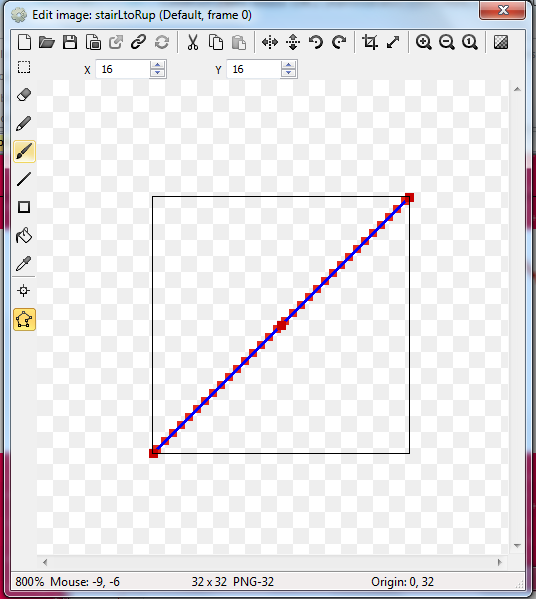Pick the Paint Bucket fill tool
The image size is (536, 599).
(x=24, y=235)
